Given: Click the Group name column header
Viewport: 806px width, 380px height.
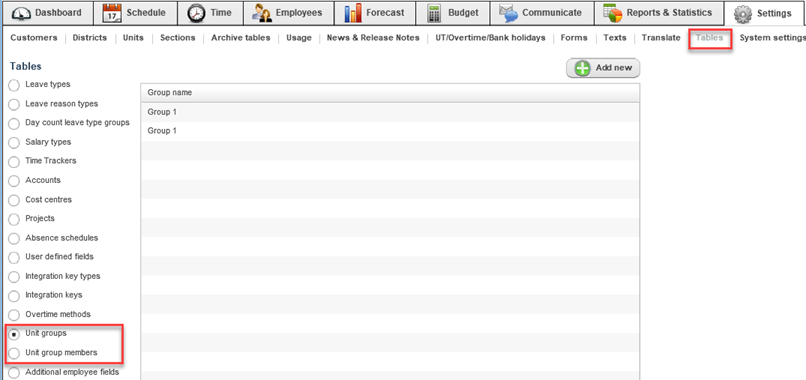Looking at the screenshot, I should 390,93.
